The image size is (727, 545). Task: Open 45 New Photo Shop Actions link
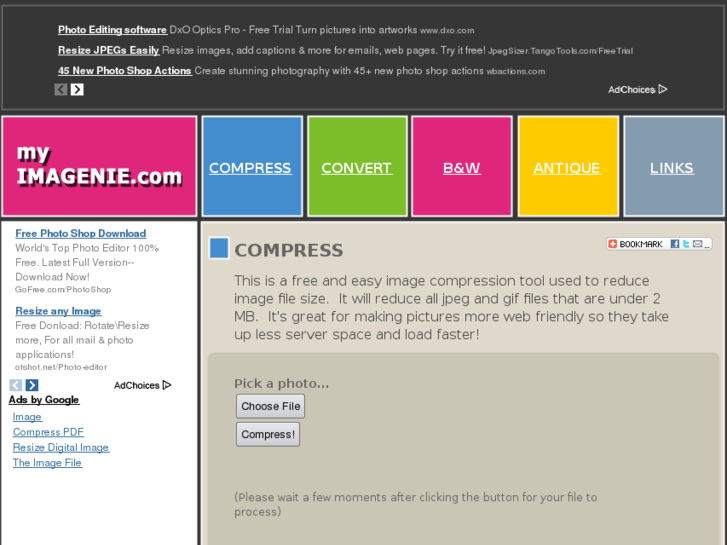point(125,71)
